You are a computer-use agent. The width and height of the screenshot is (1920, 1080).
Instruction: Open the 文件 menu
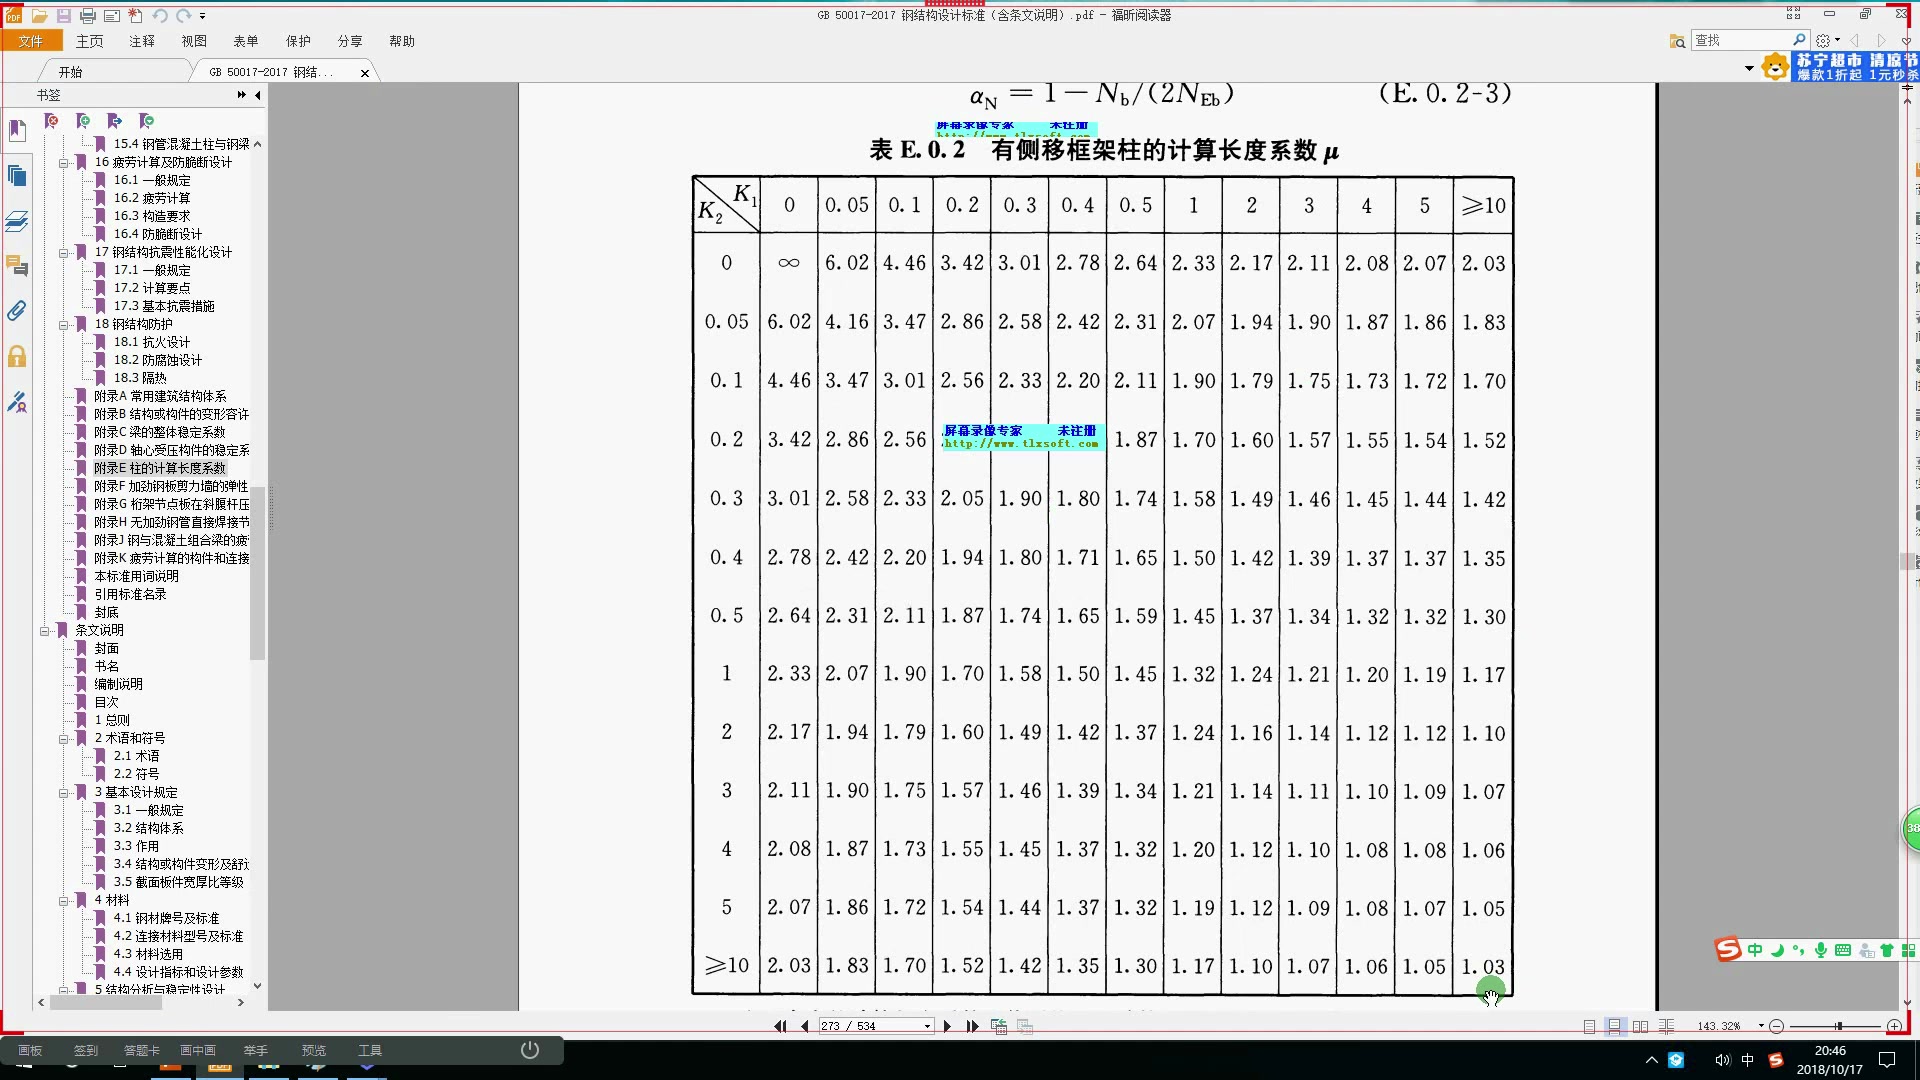click(x=31, y=41)
